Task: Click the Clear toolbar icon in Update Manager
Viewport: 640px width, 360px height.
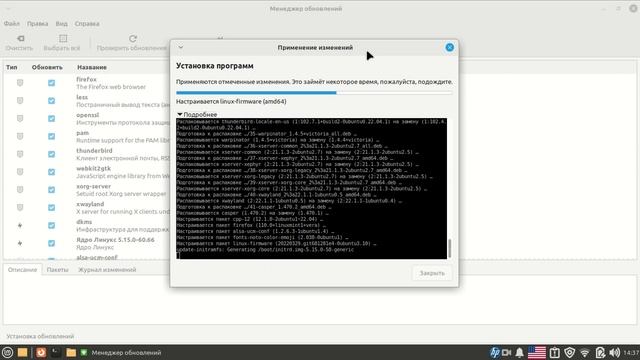Action: [x=20, y=38]
